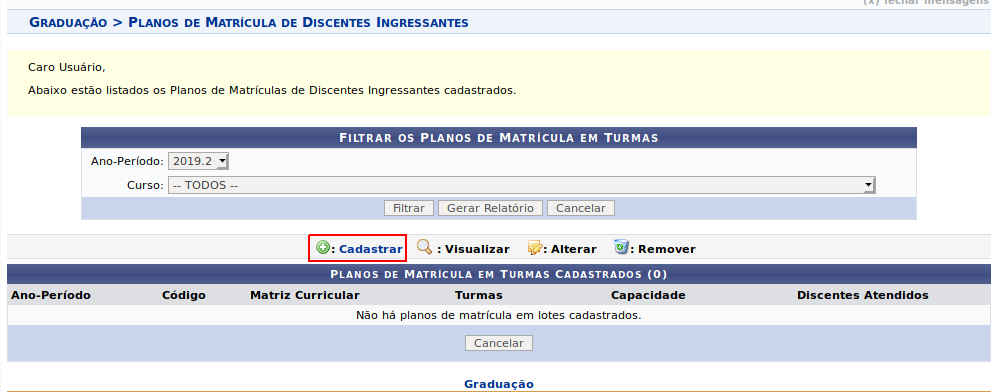Screen dimensions: 998x392
Task: Cancel the filter form with Cancelar
Action: coord(581,208)
